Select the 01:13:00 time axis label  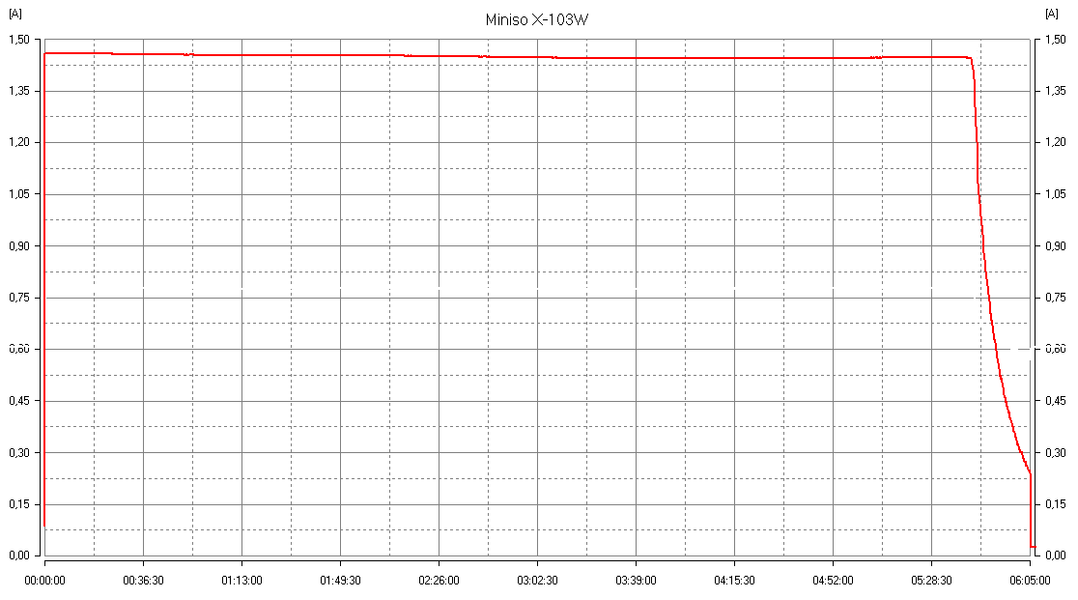click(242, 581)
